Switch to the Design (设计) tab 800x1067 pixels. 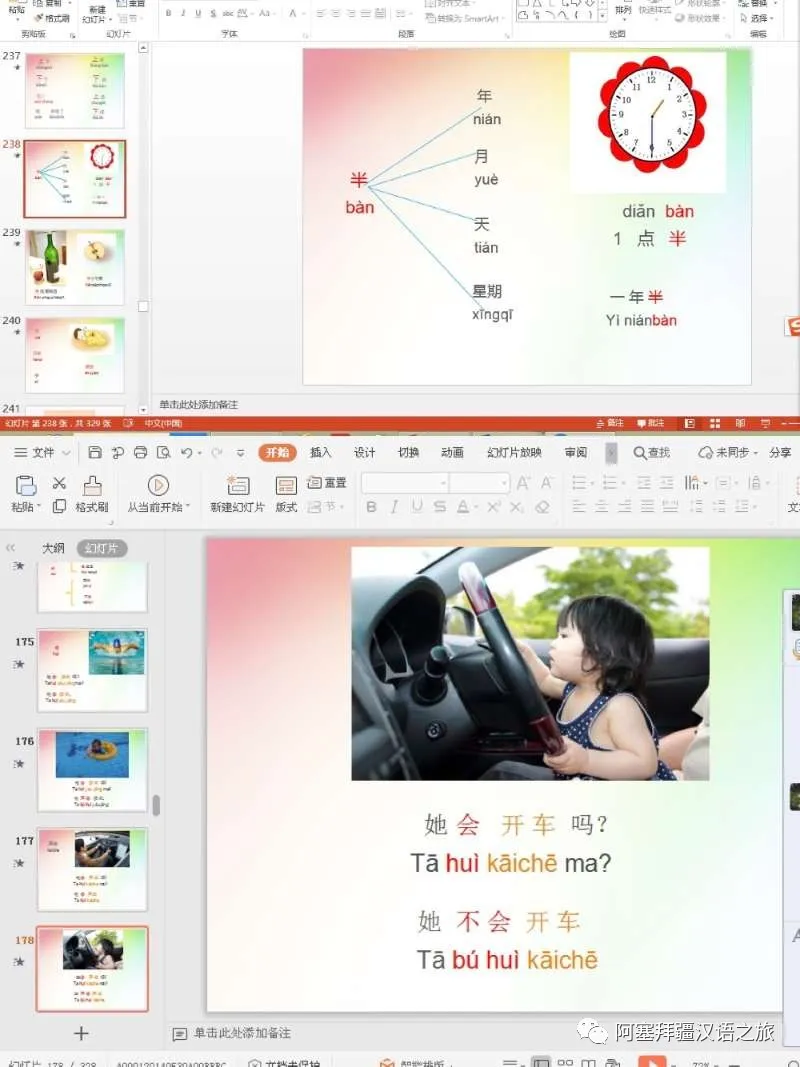[x=365, y=453]
